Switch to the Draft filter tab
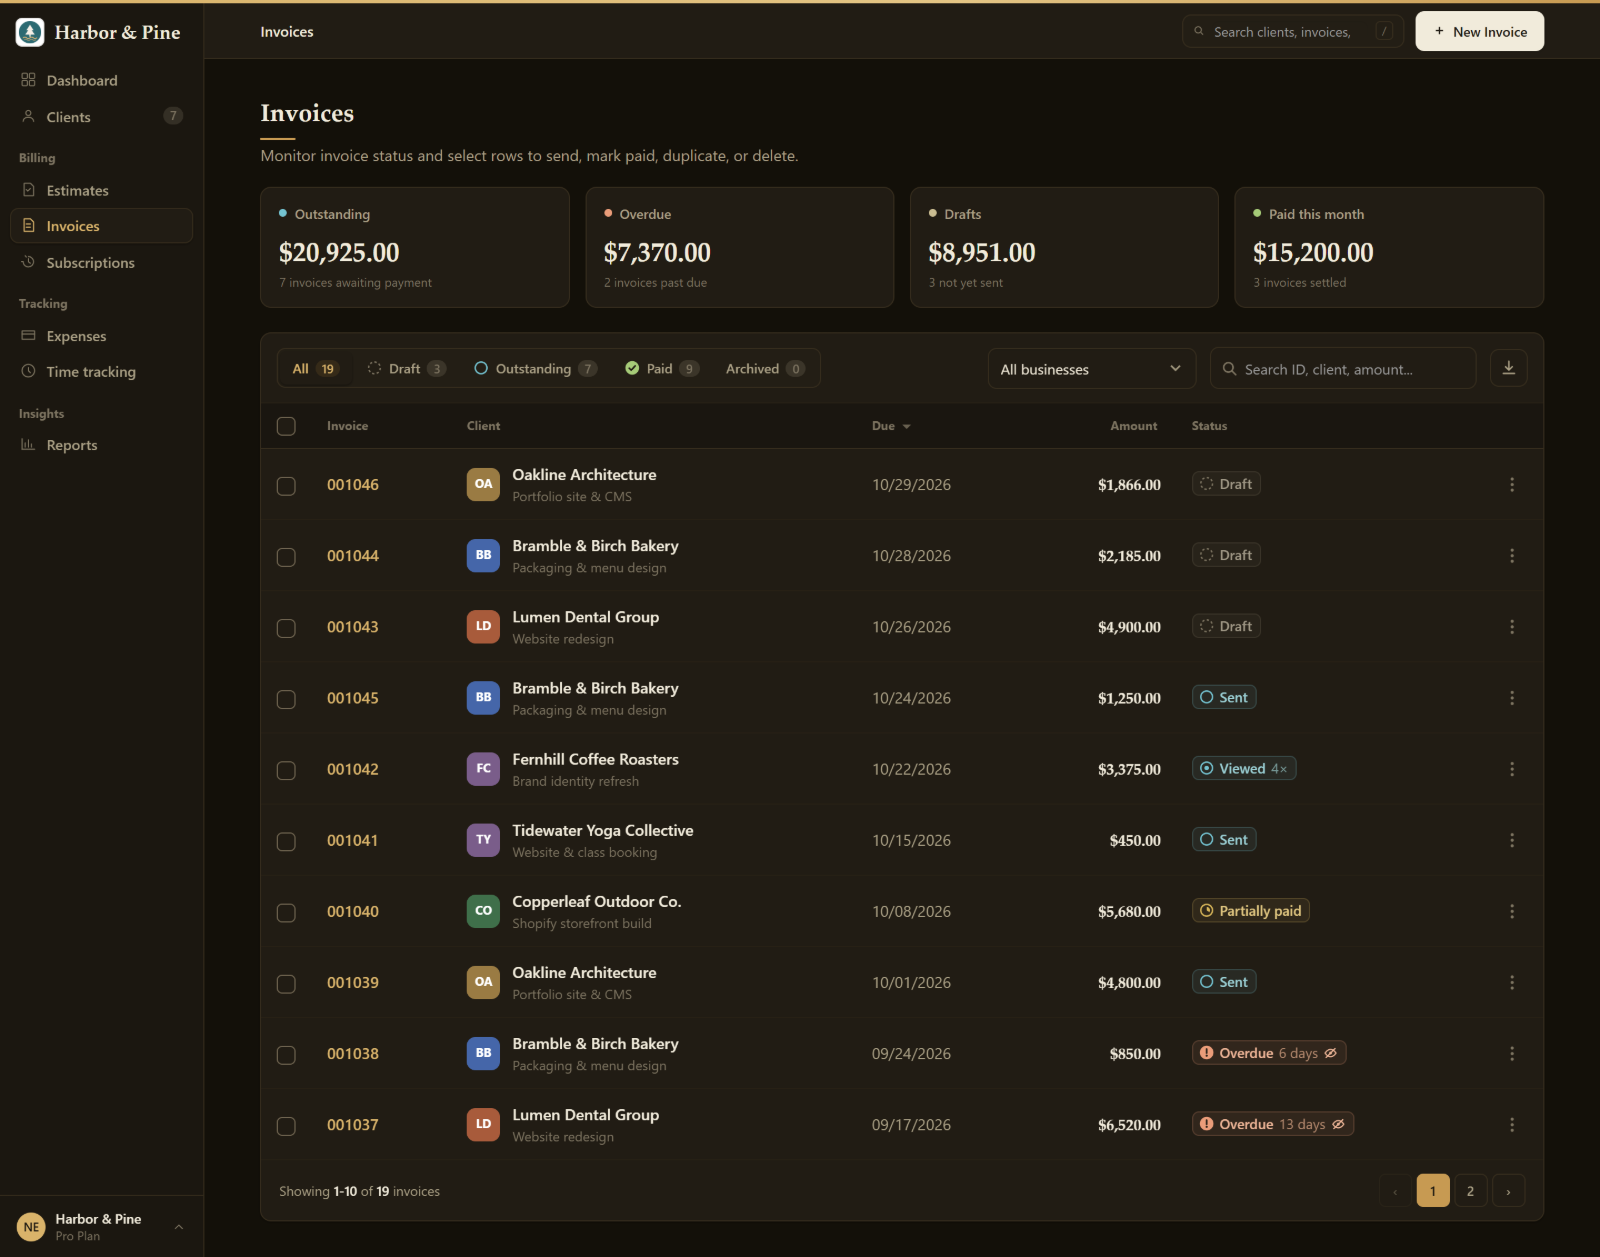This screenshot has height=1257, width=1600. click(406, 369)
